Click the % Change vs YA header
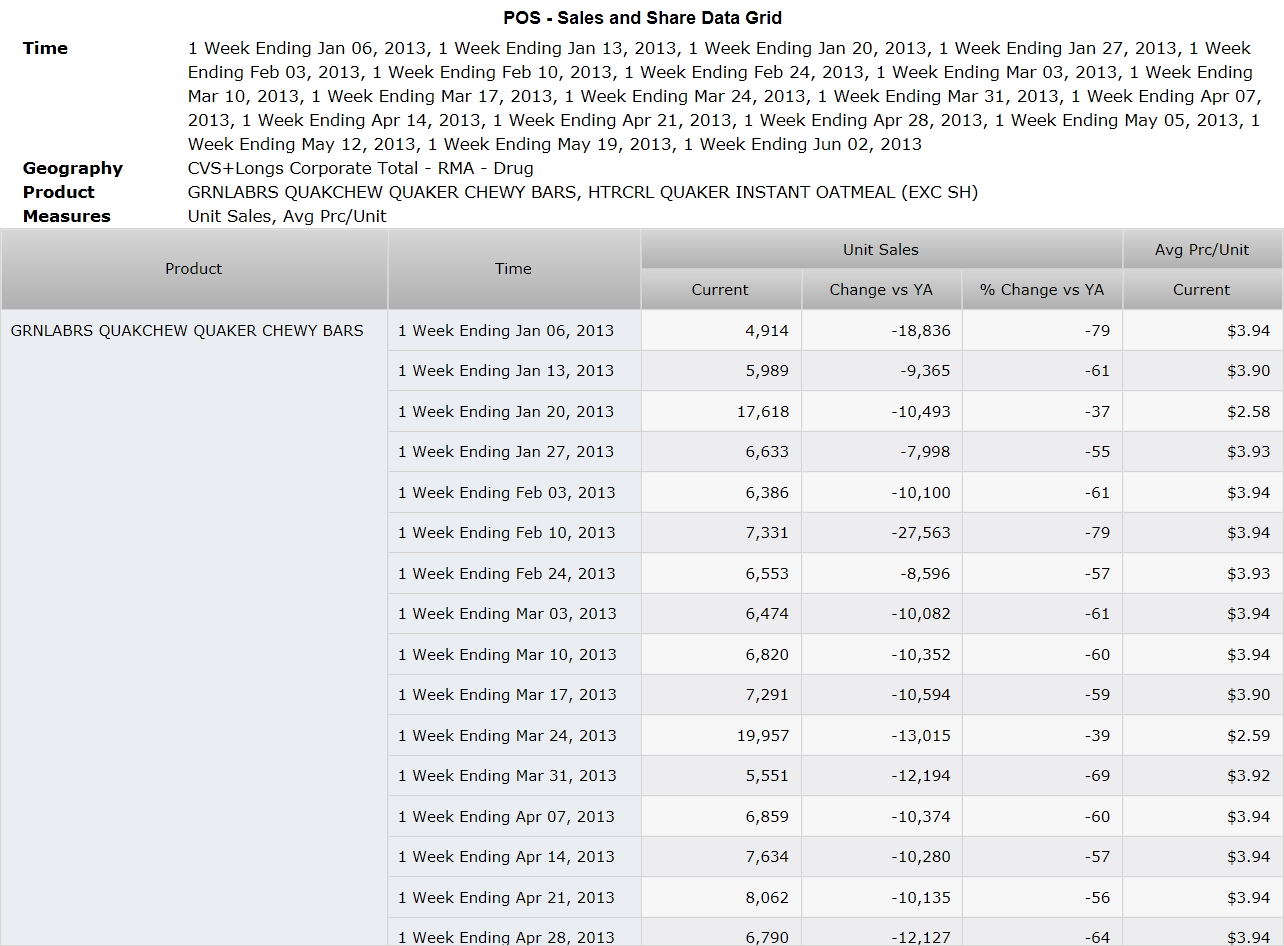This screenshot has width=1284, height=946. (1042, 290)
